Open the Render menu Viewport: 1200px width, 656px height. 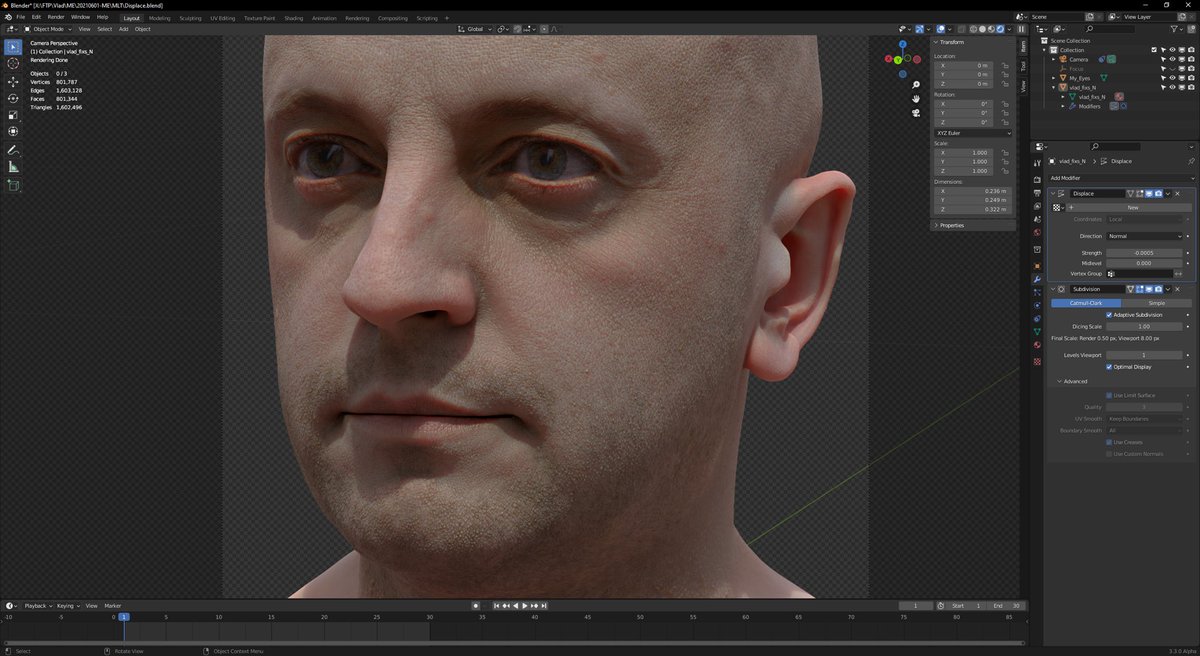[56, 17]
